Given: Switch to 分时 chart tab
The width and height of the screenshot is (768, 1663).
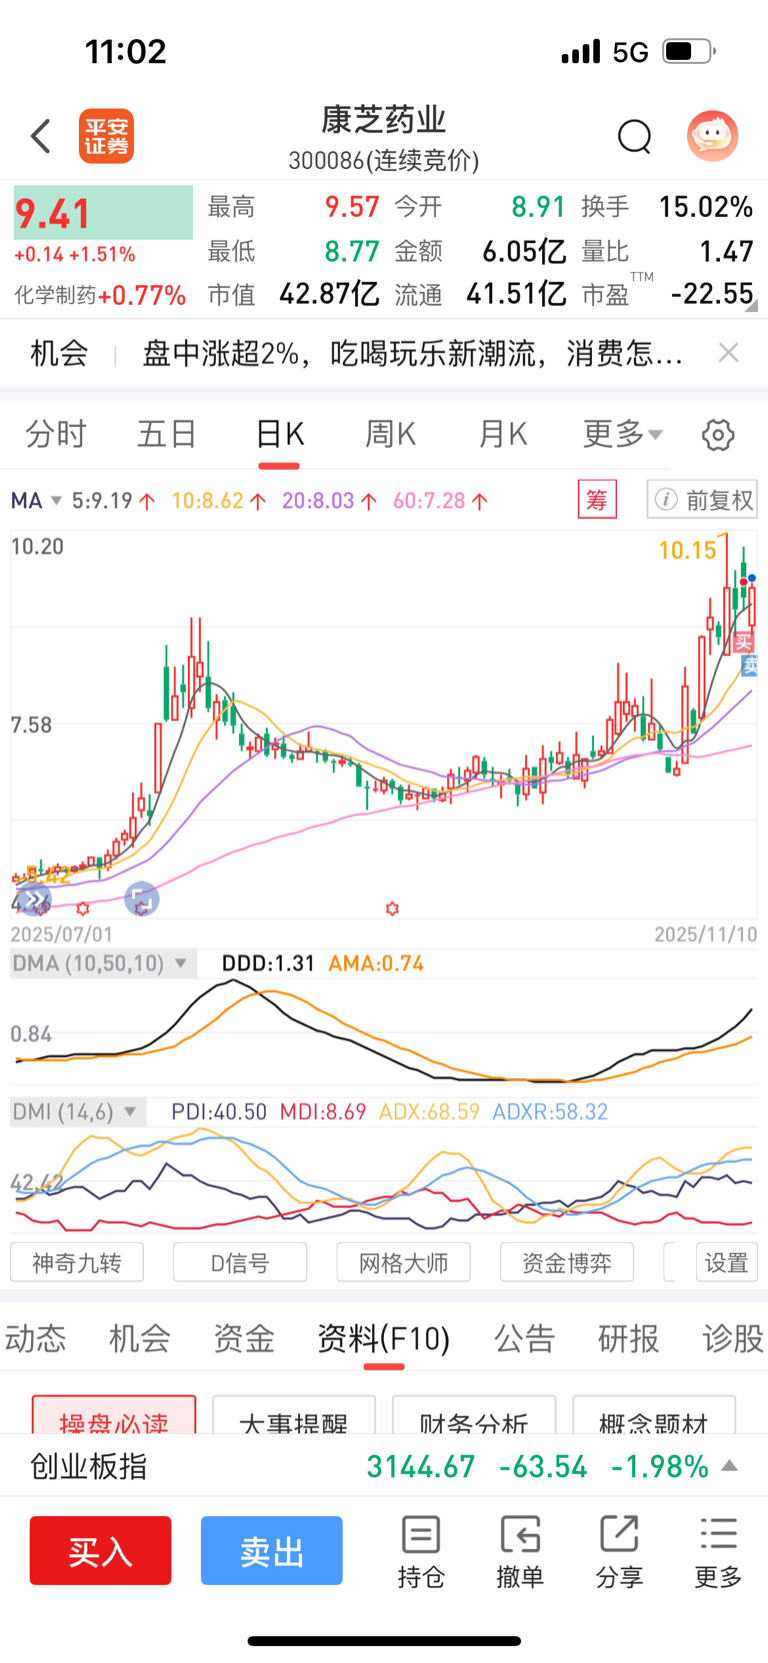Looking at the screenshot, I should pos(56,434).
